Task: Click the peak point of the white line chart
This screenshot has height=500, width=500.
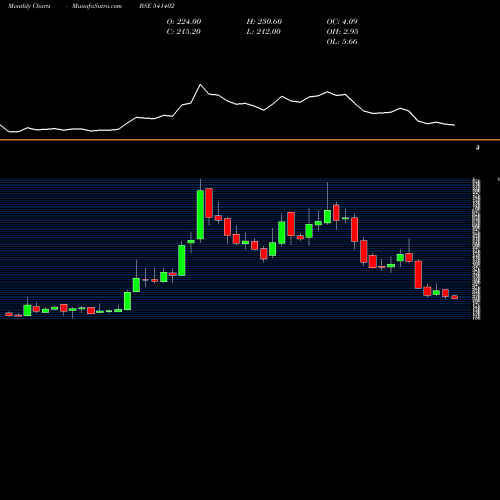Action: pos(200,85)
